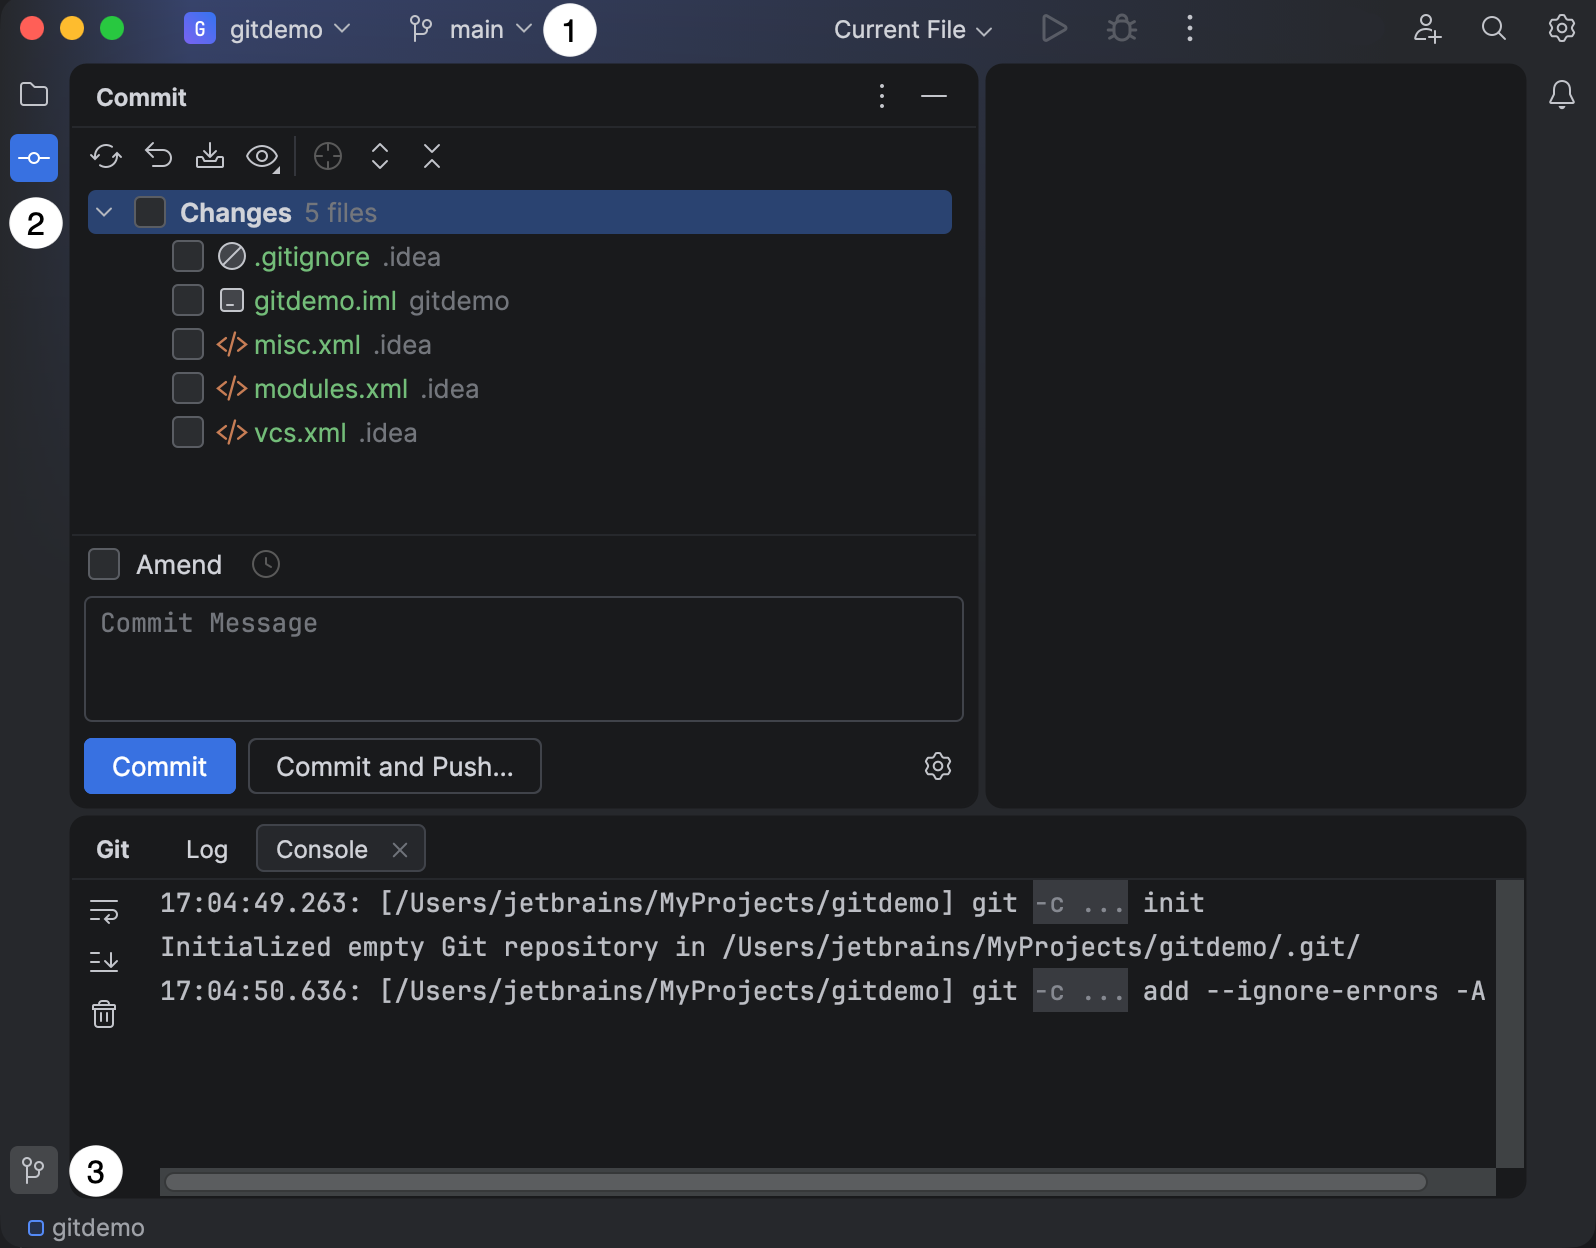Enable the Amend checkbox
Image resolution: width=1596 pixels, height=1248 pixels.
coord(104,564)
